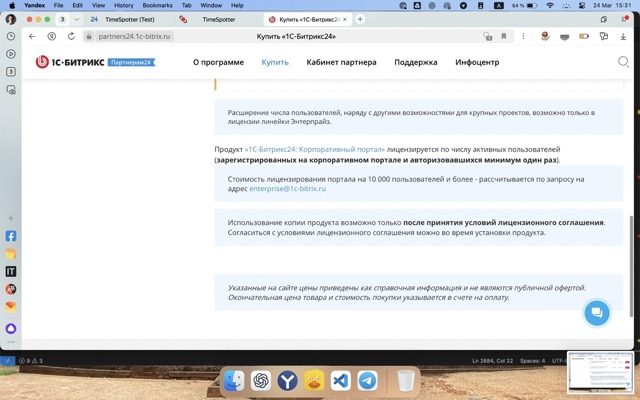Launch Telegram from the Dock

(x=367, y=381)
